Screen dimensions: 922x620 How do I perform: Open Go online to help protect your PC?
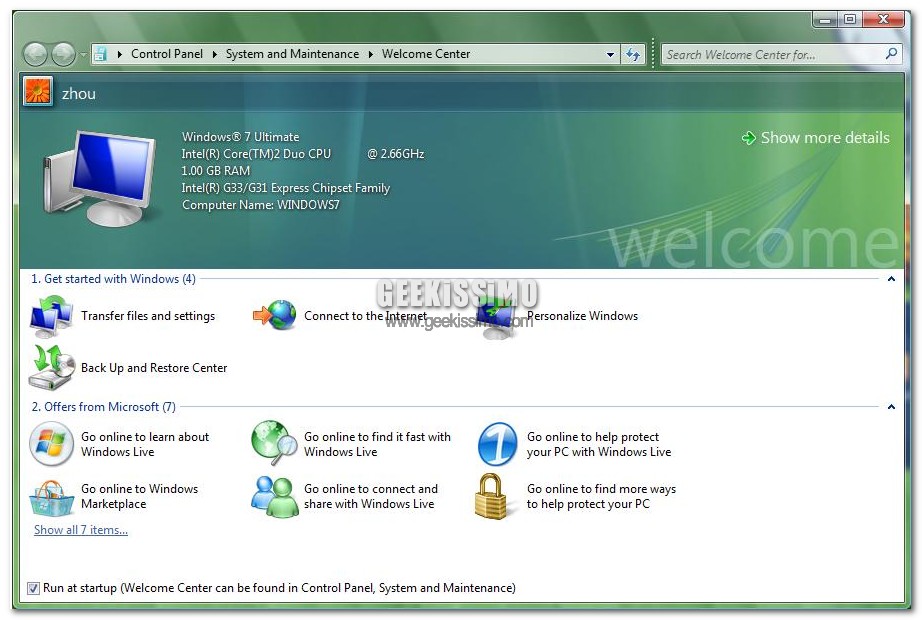tap(599, 444)
